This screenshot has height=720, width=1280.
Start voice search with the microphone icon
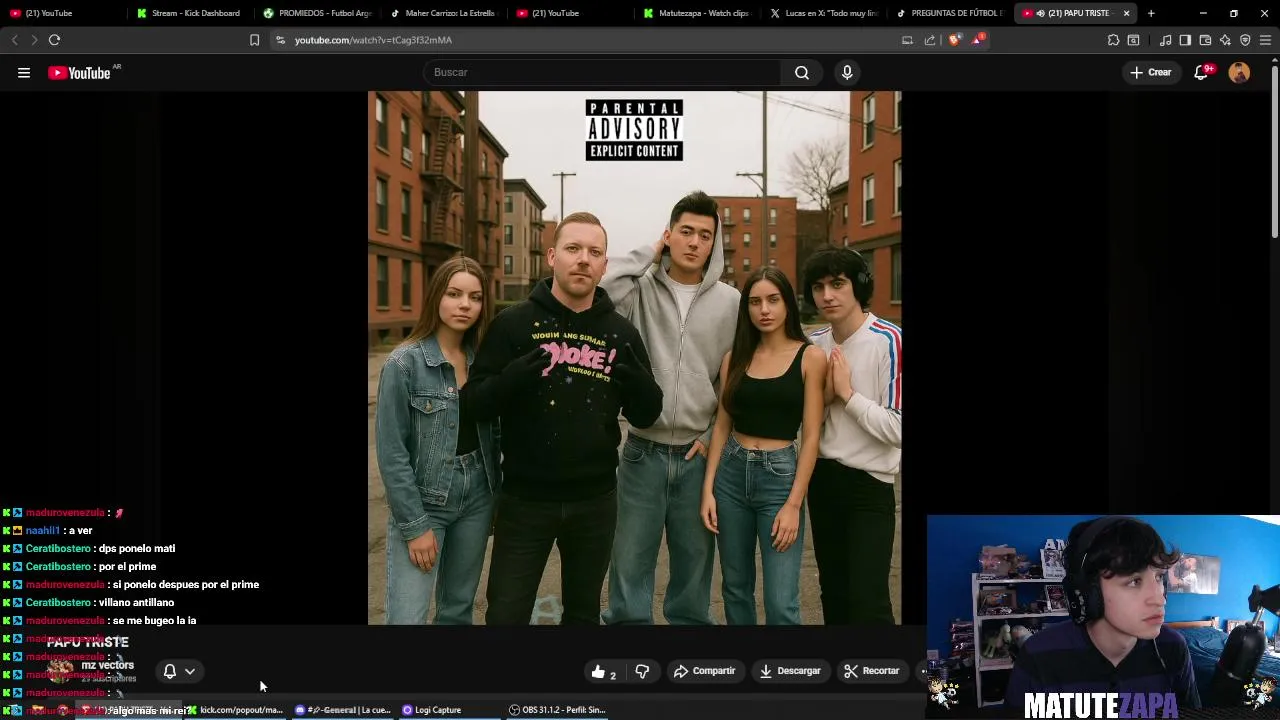click(847, 72)
